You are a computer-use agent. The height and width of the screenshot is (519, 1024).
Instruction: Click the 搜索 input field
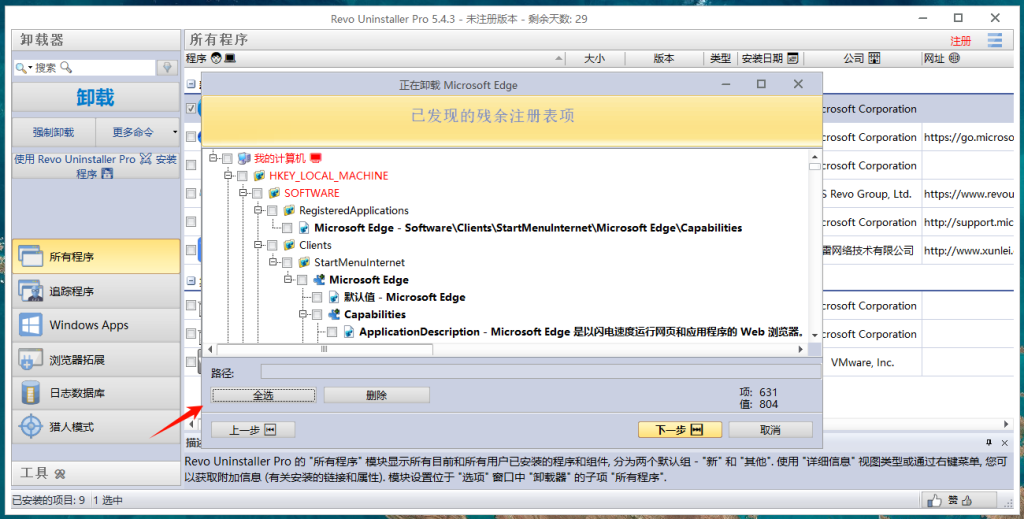click(85, 67)
